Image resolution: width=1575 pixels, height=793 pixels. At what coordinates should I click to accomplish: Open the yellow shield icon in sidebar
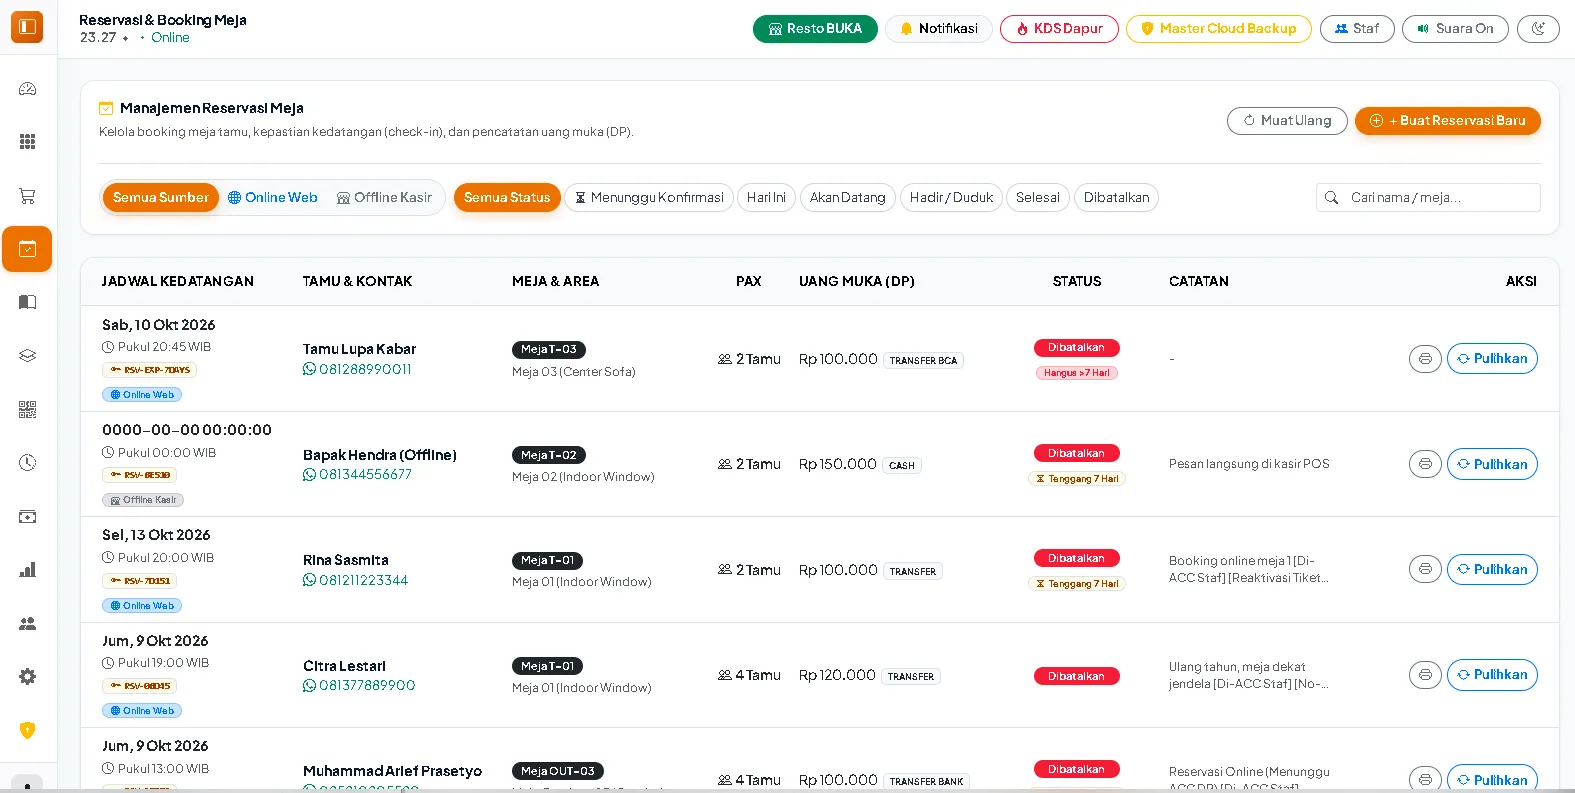(28, 730)
